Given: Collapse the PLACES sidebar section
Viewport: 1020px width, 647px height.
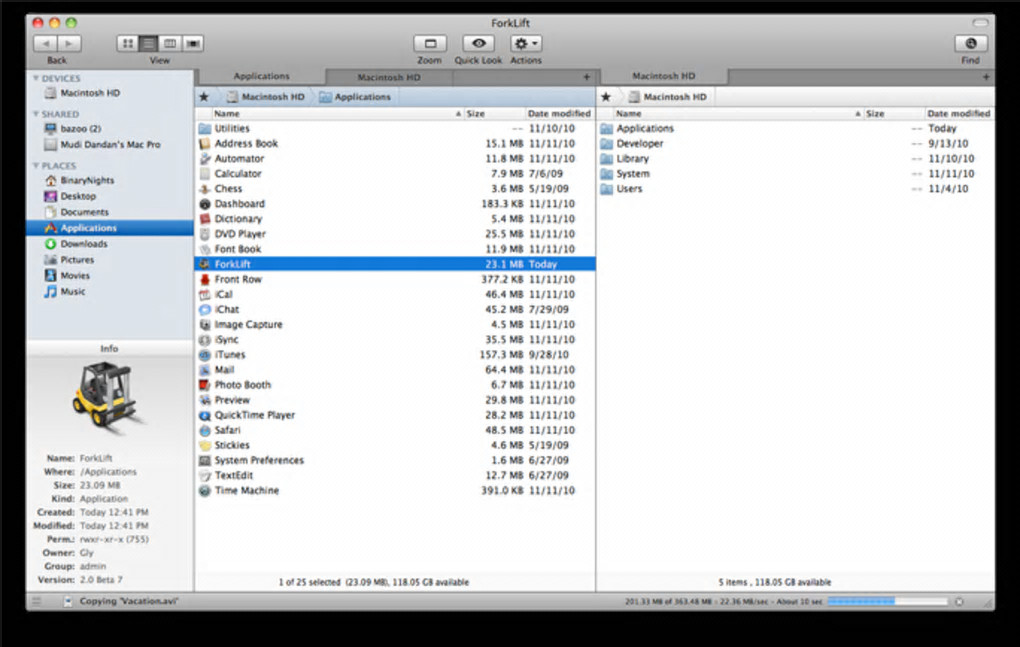Looking at the screenshot, I should (x=36, y=166).
